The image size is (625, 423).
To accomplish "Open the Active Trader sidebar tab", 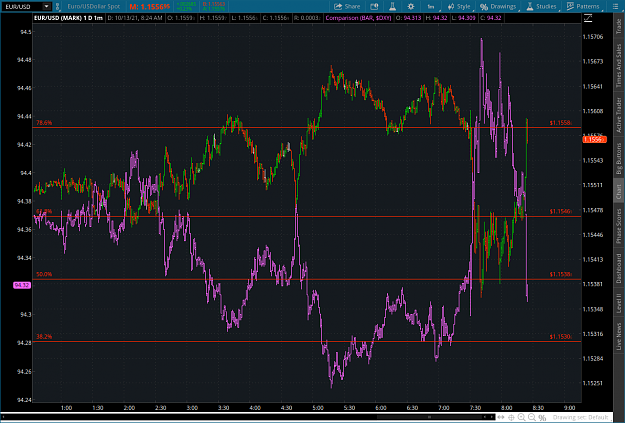I will (619, 115).
